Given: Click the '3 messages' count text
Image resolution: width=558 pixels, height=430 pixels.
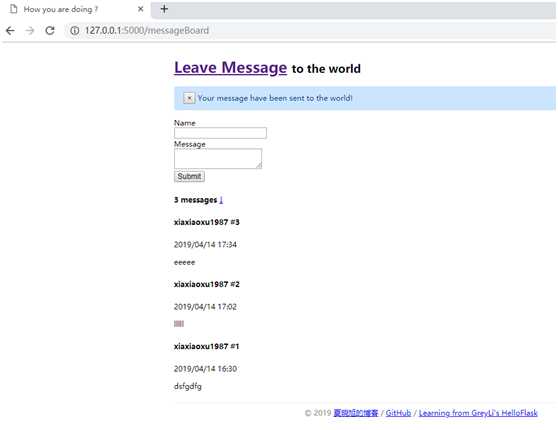Looking at the screenshot, I should click(195, 200).
